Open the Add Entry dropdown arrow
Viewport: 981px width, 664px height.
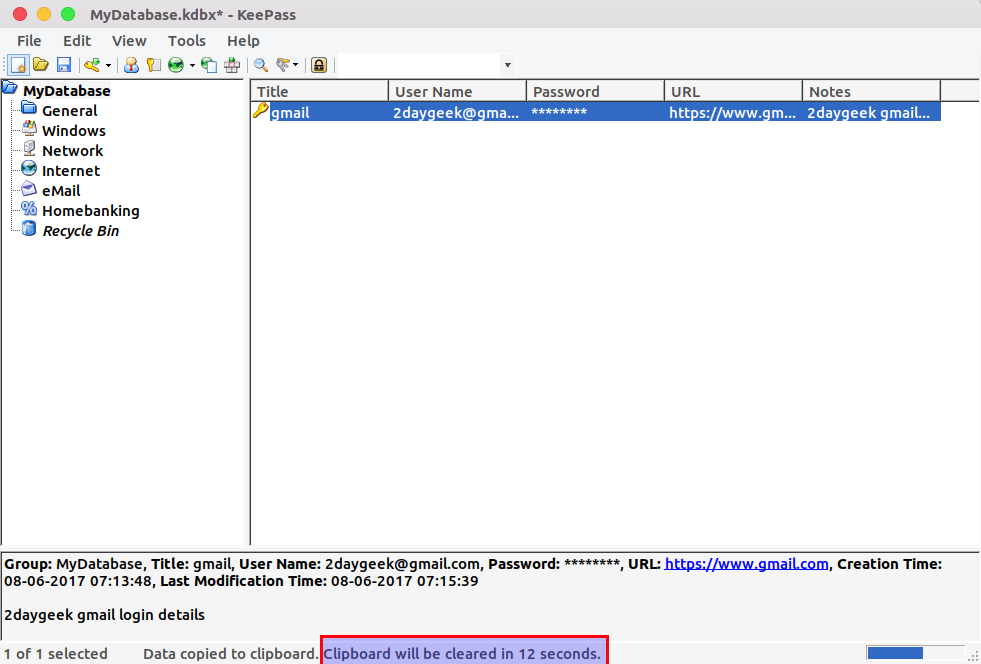point(108,65)
